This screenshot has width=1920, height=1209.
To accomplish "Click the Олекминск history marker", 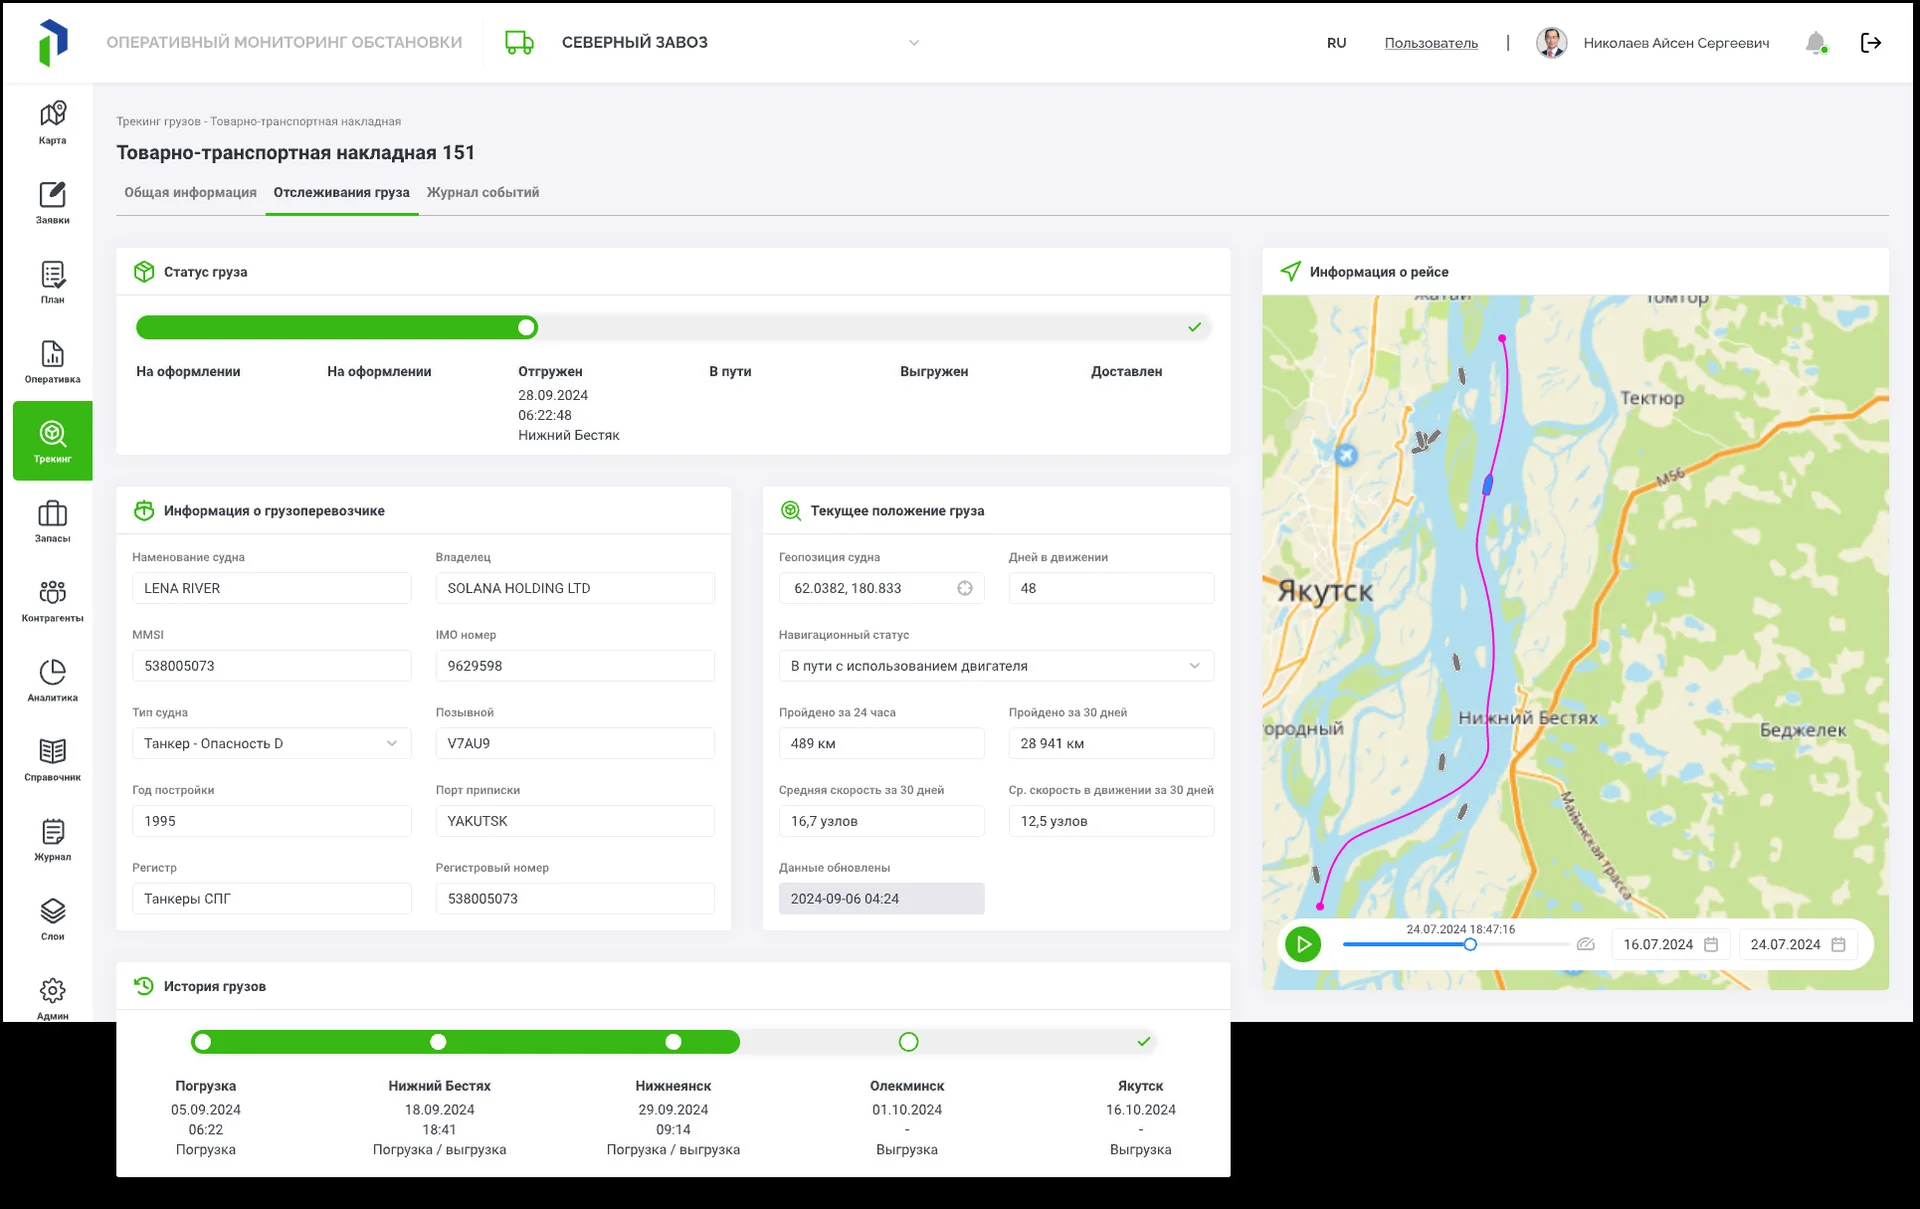I will pyautogui.click(x=908, y=1042).
